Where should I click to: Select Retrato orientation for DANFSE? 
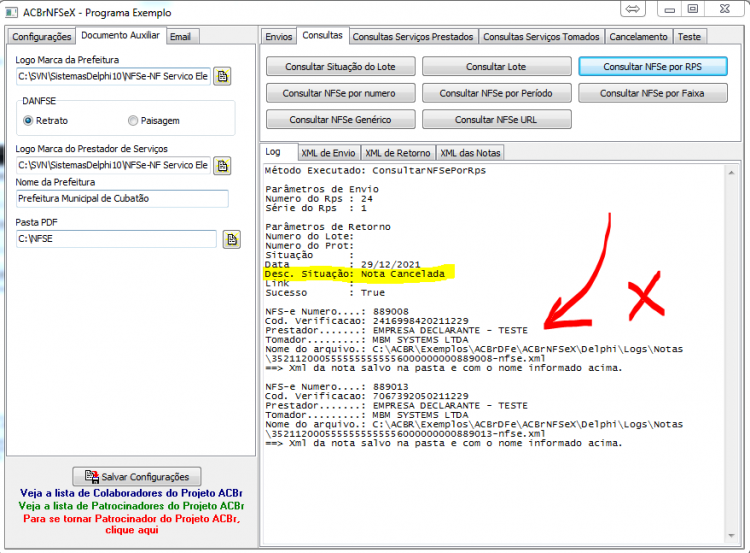click(28, 121)
